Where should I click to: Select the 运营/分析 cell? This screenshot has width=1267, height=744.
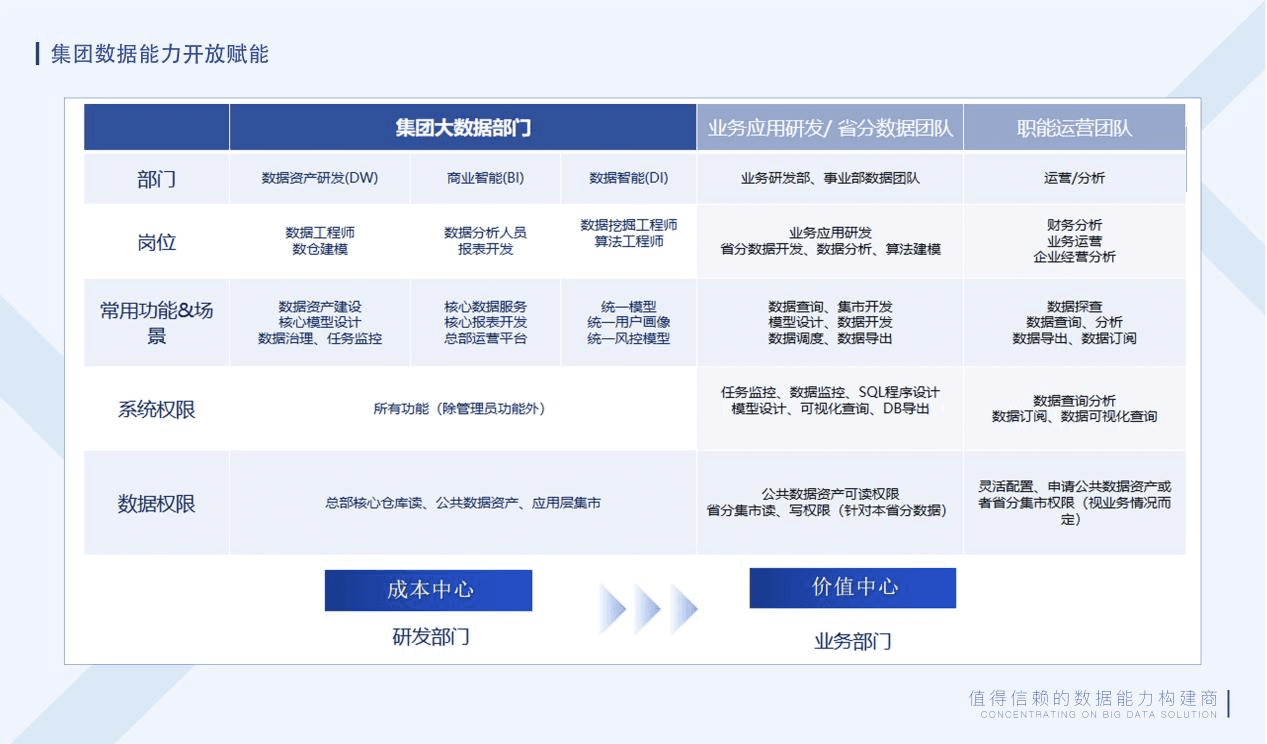coord(1075,178)
